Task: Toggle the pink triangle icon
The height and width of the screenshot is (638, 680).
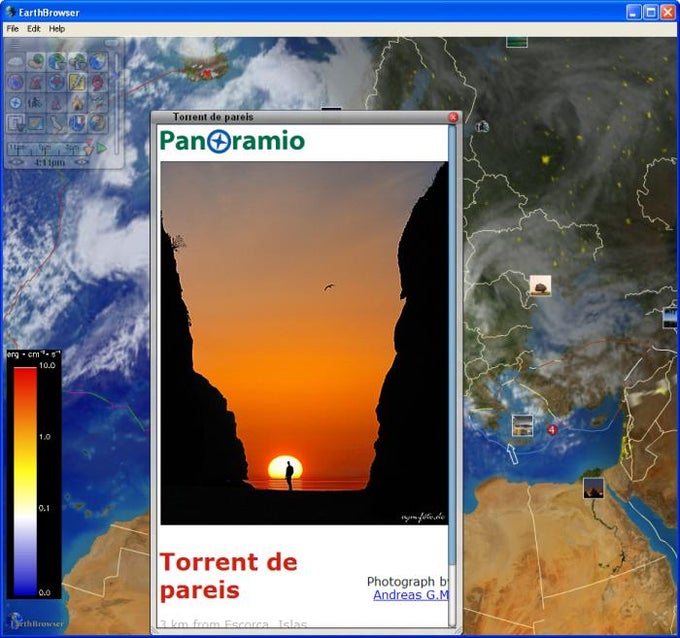Action: click(x=56, y=103)
